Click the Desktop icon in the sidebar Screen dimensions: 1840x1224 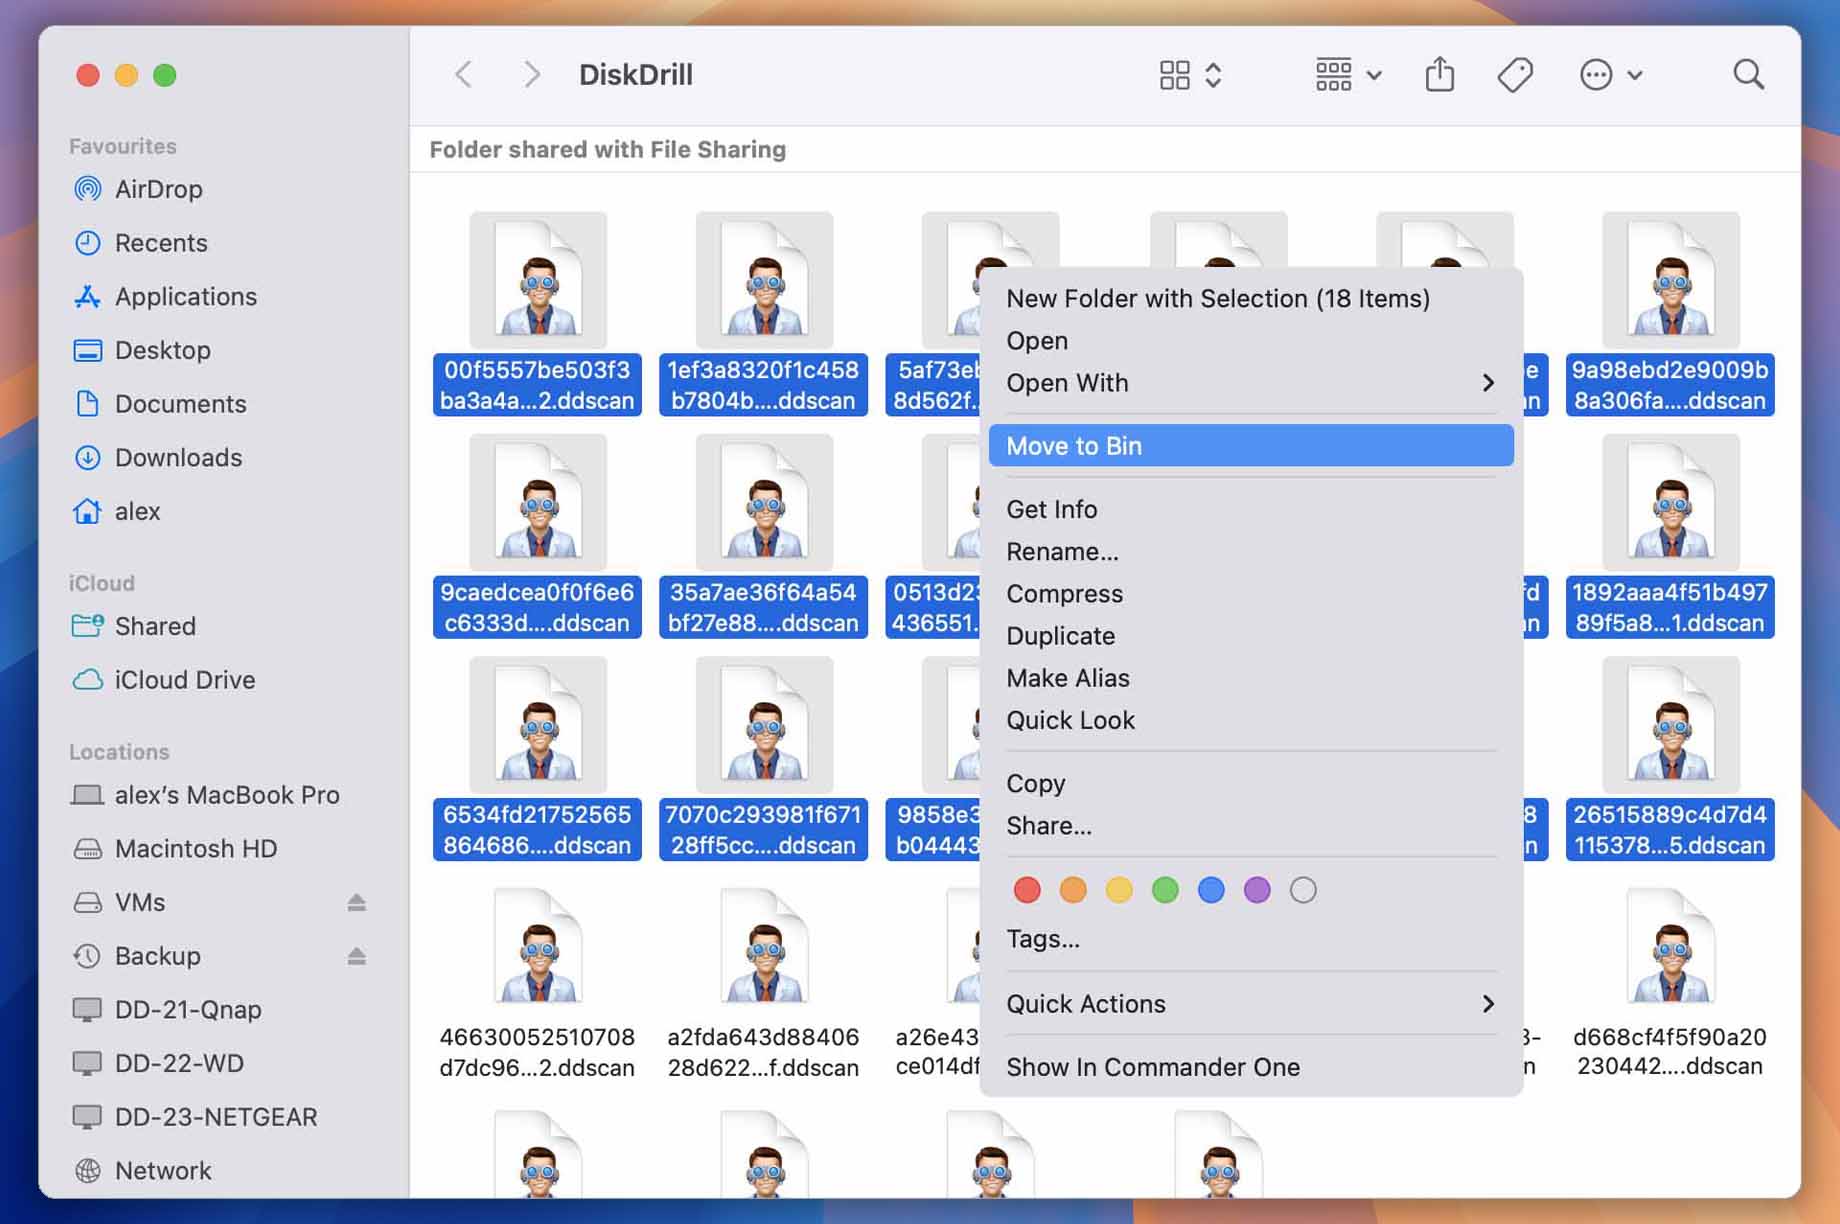(x=88, y=351)
